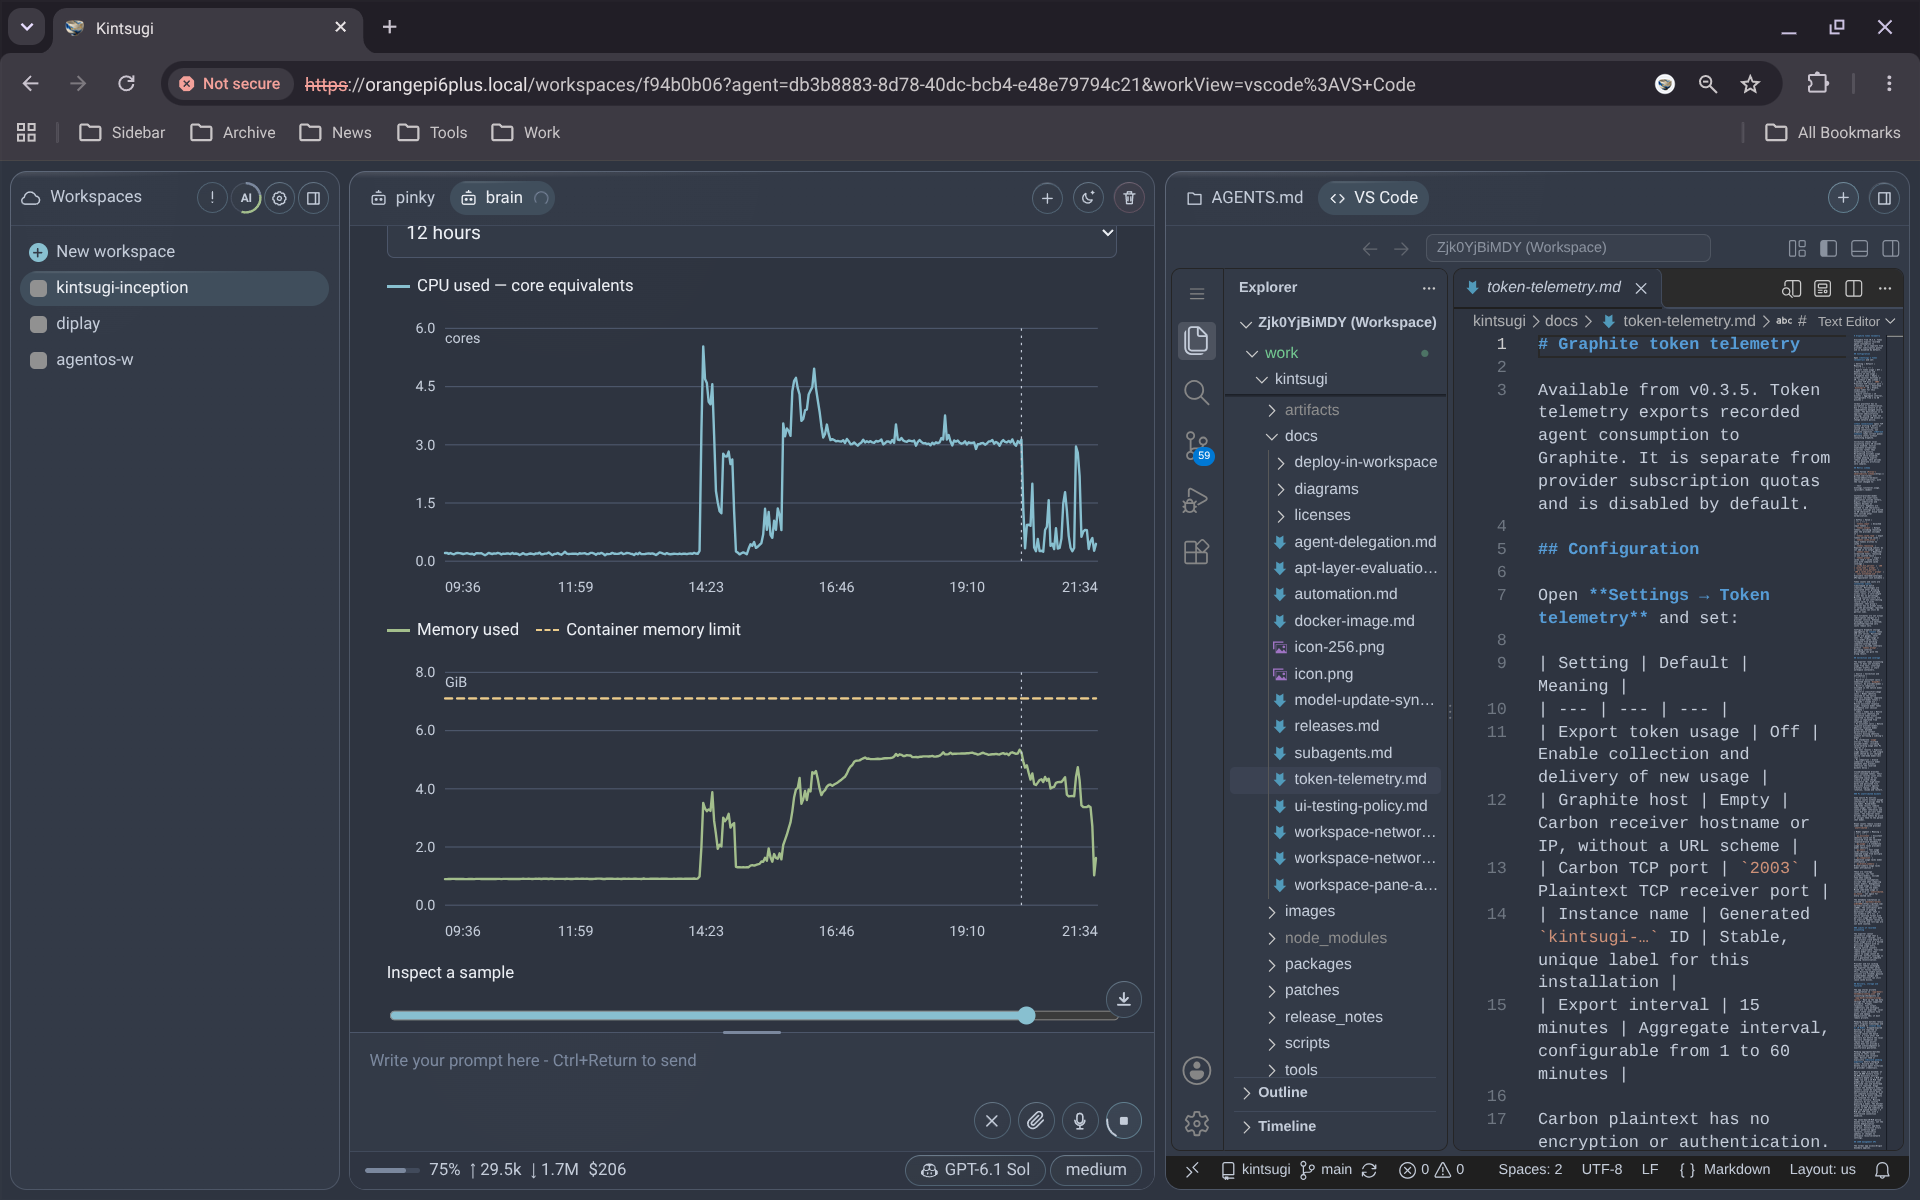1920x1200 pixels.
Task: Toggle the right pane panel layout icon
Action: (x=1884, y=198)
